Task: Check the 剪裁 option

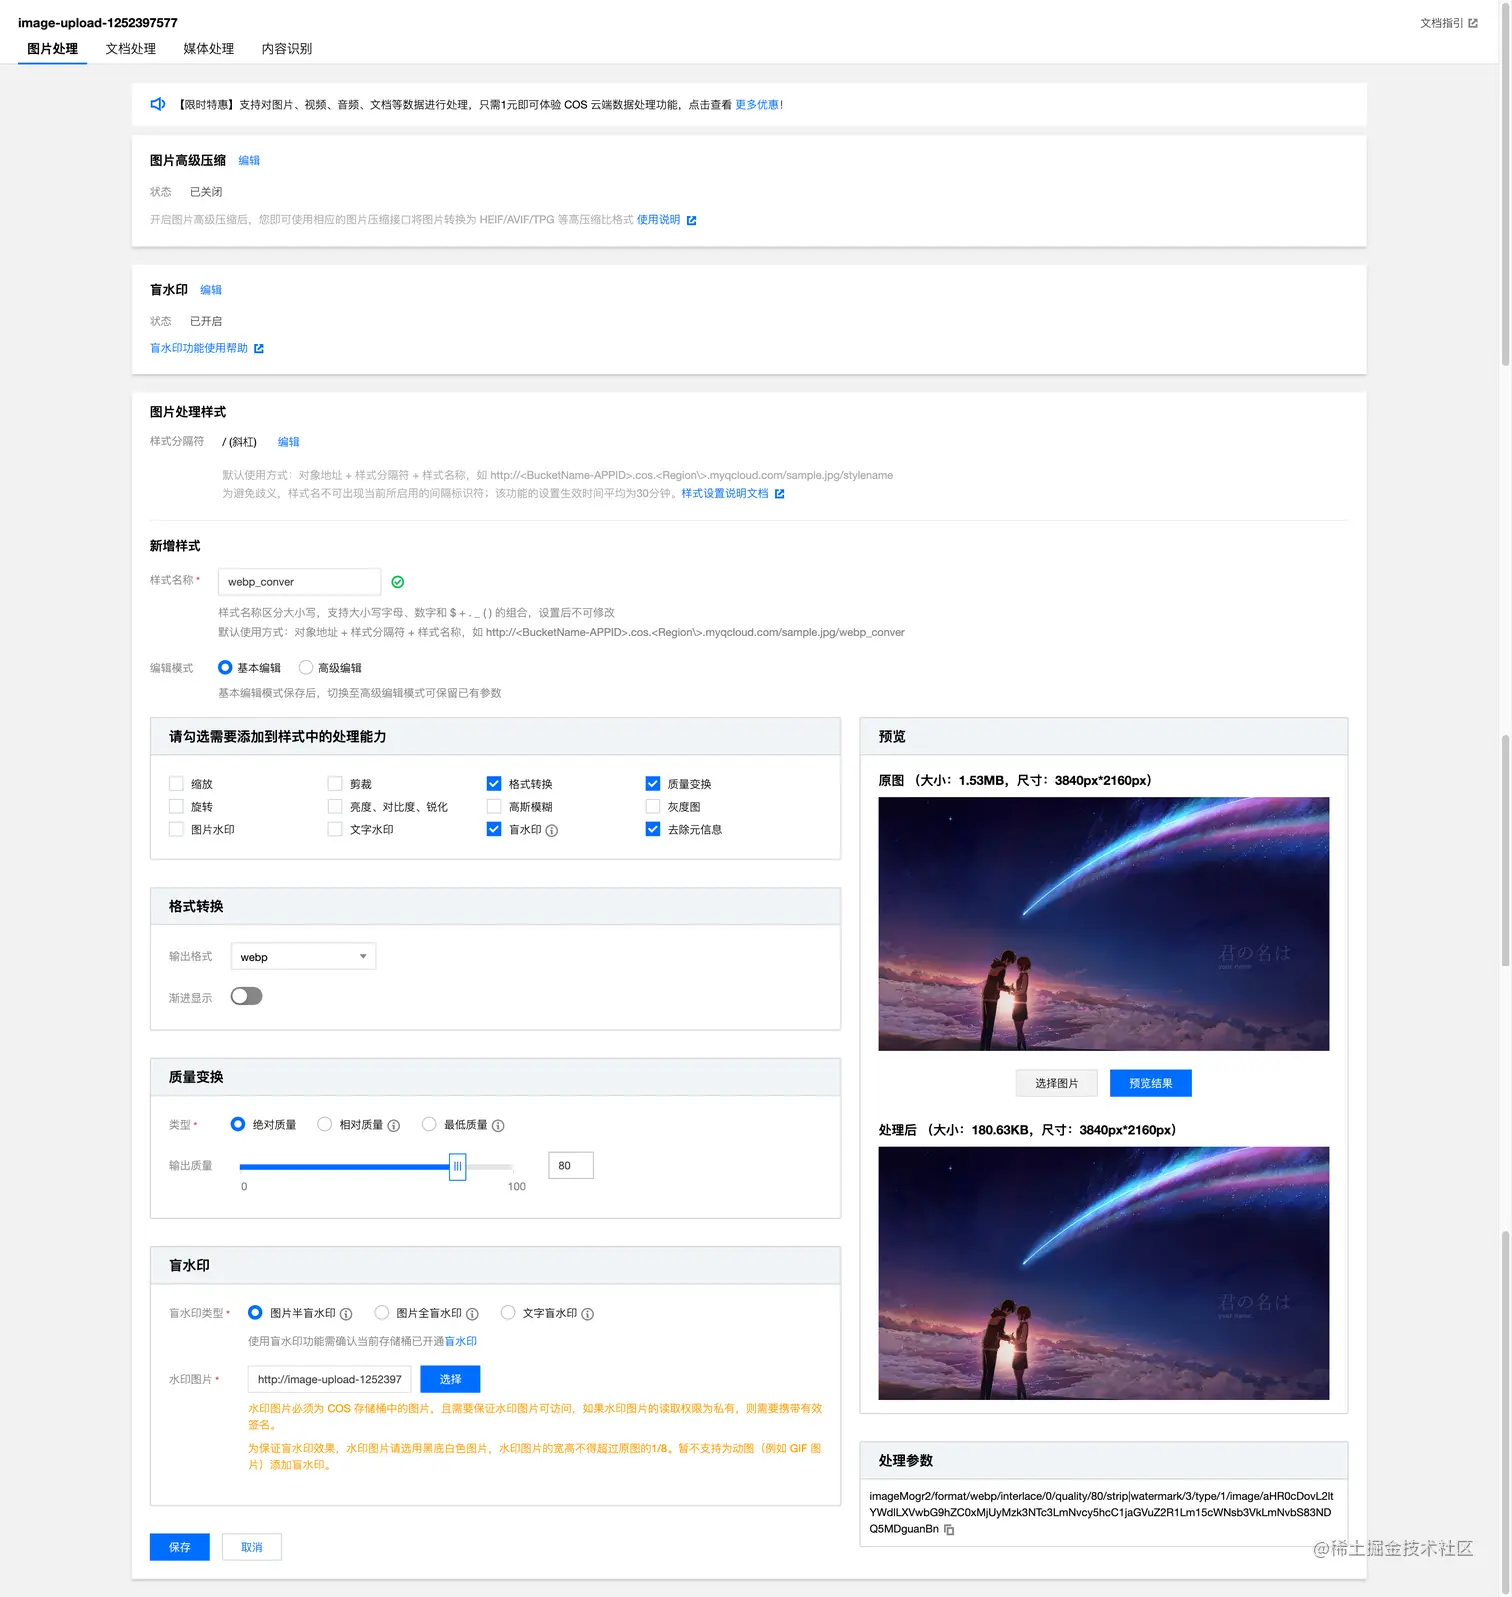Action: [335, 784]
